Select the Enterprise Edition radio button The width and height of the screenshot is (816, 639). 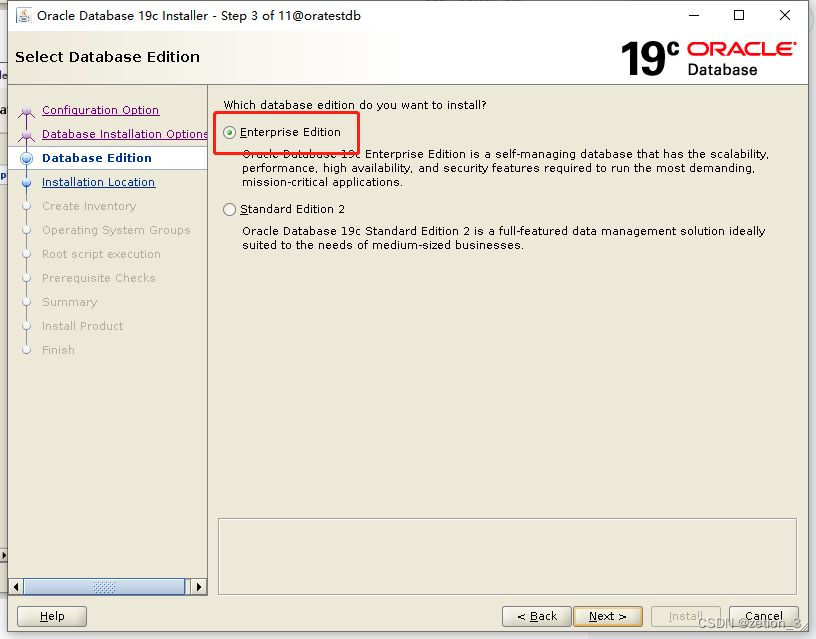coord(230,133)
